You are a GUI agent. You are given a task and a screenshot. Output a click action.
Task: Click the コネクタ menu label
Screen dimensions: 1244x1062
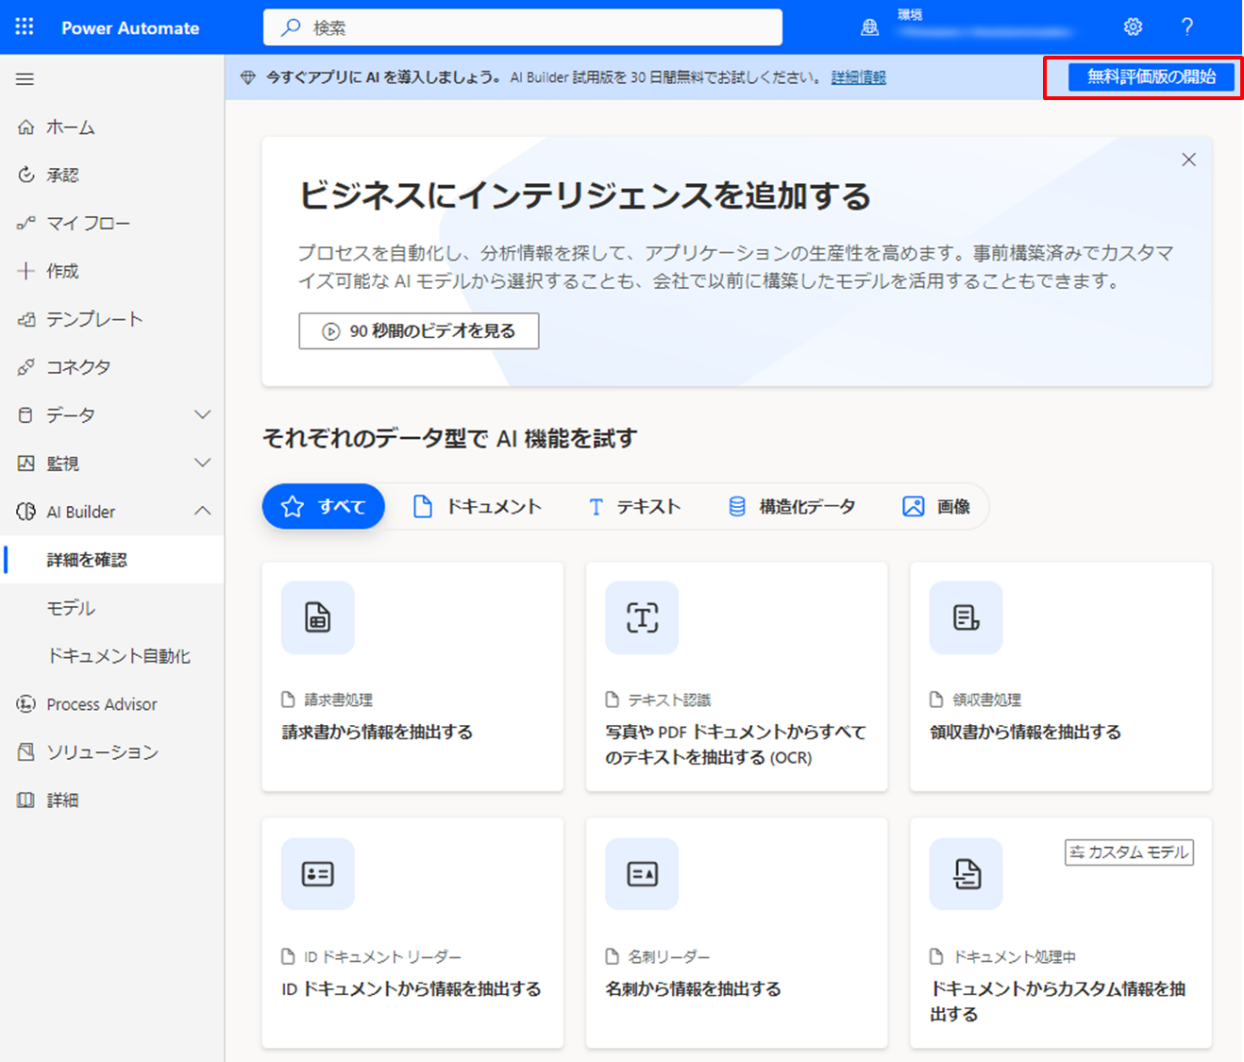pyautogui.click(x=79, y=367)
